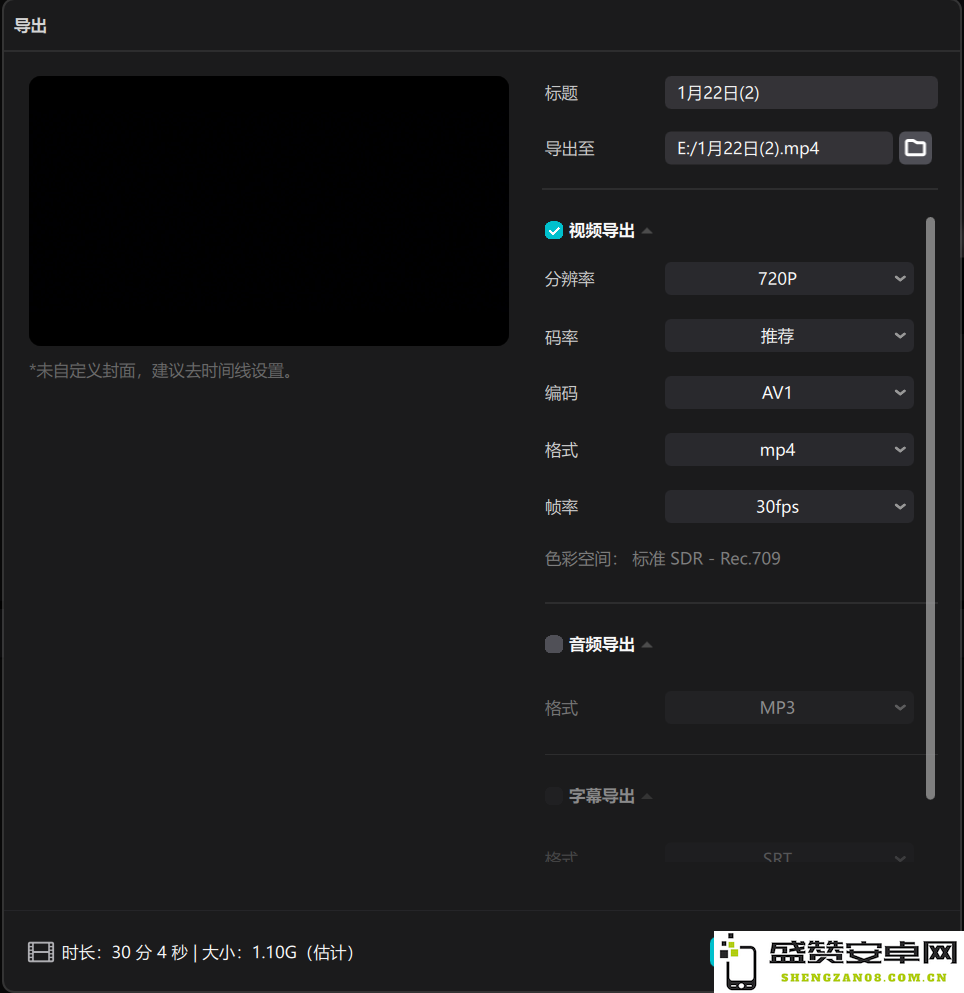Click the film strip icon beside 时长

(41, 952)
